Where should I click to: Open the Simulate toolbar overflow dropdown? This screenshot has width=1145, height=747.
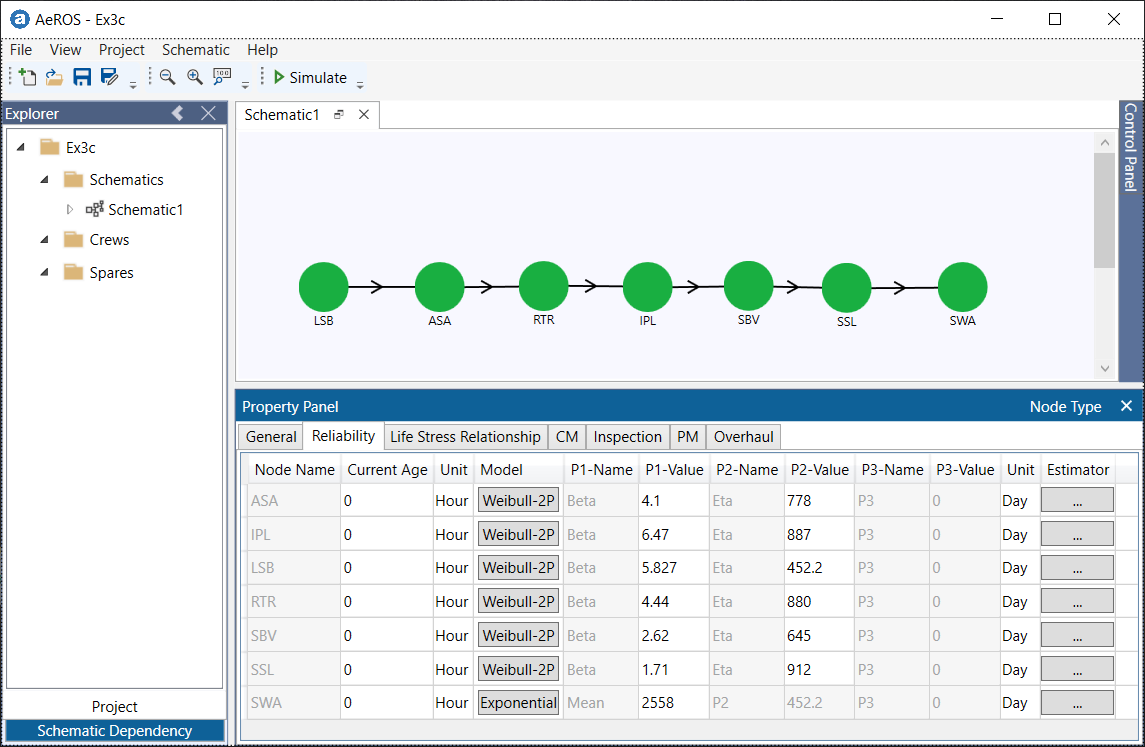[360, 85]
